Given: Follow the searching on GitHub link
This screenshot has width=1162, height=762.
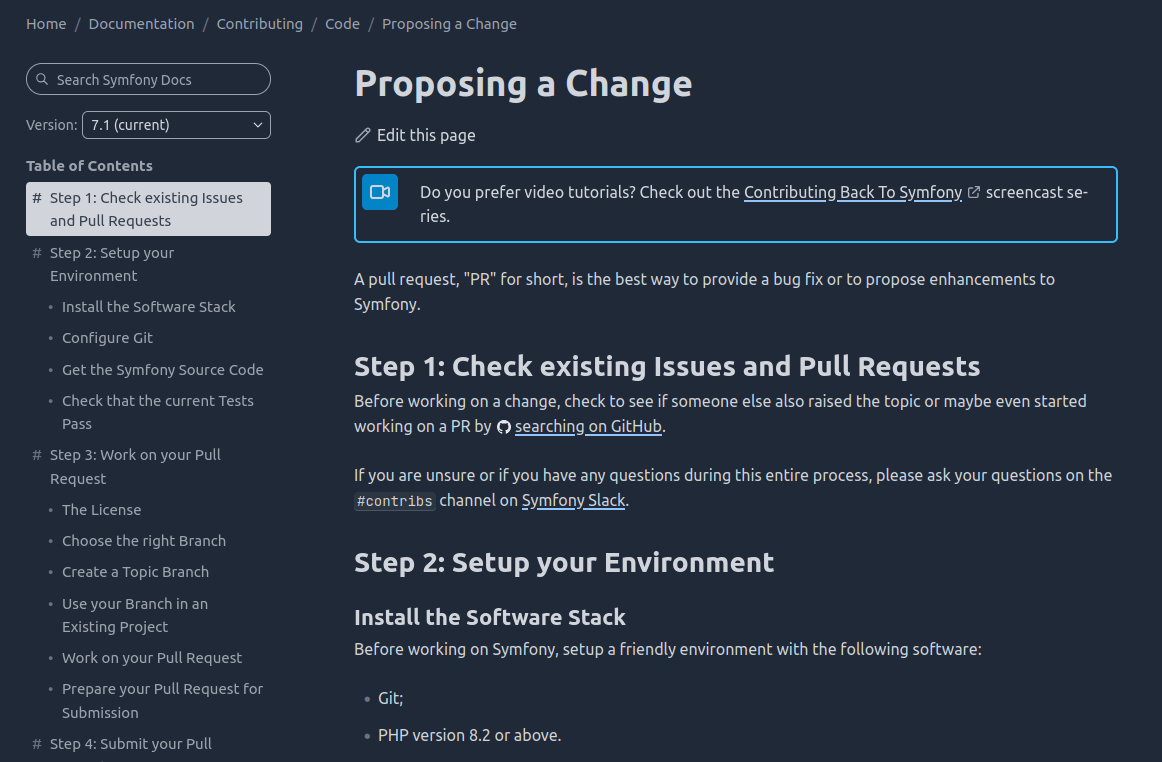Looking at the screenshot, I should point(588,426).
